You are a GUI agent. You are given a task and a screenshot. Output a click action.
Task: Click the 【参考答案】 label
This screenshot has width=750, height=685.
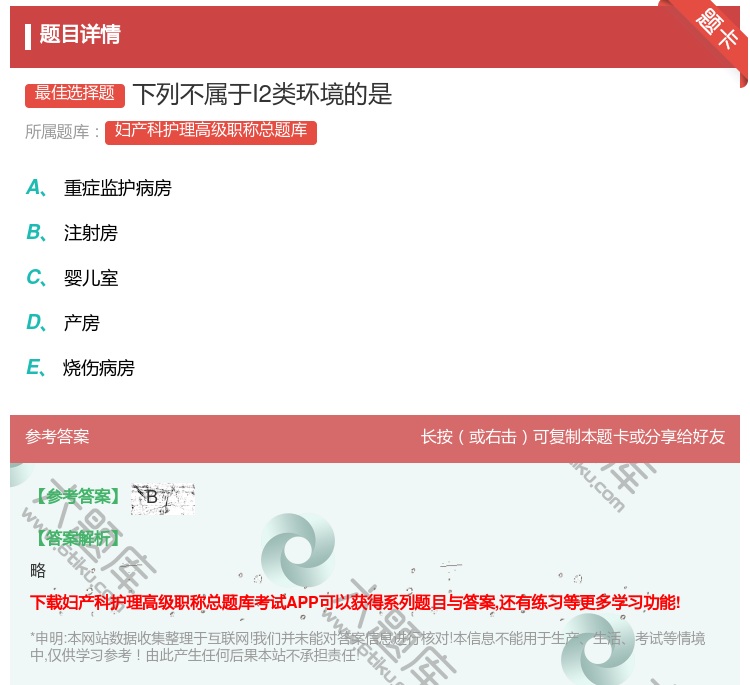coord(78,497)
